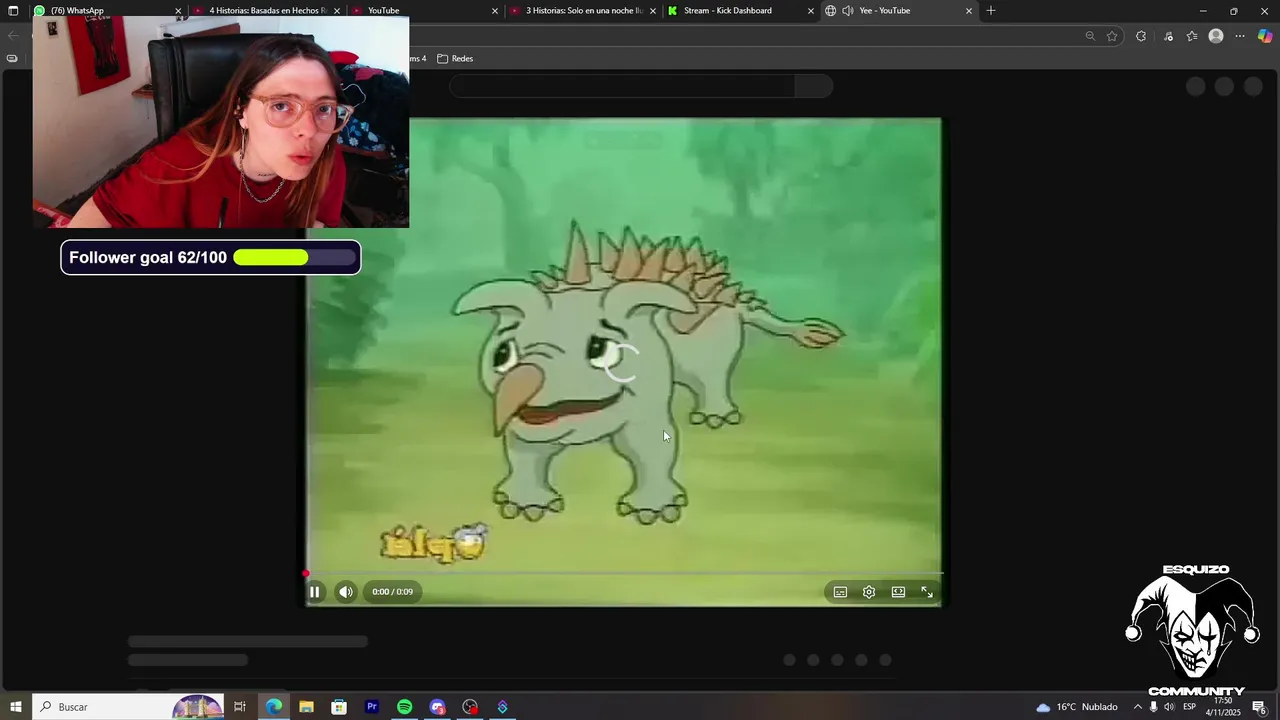Image resolution: width=1280 pixels, height=720 pixels.
Task: Switch to the plain YouTube tab
Action: pyautogui.click(x=424, y=11)
